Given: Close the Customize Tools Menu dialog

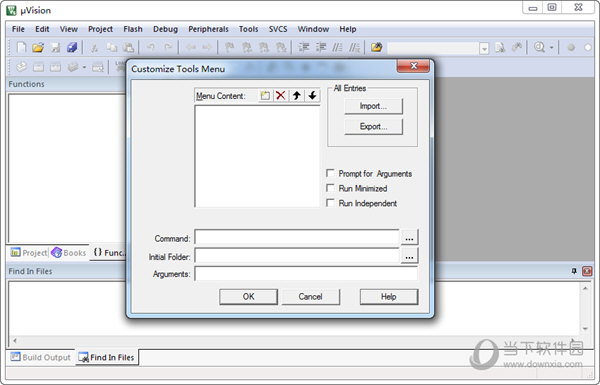Looking at the screenshot, I should pos(413,66).
